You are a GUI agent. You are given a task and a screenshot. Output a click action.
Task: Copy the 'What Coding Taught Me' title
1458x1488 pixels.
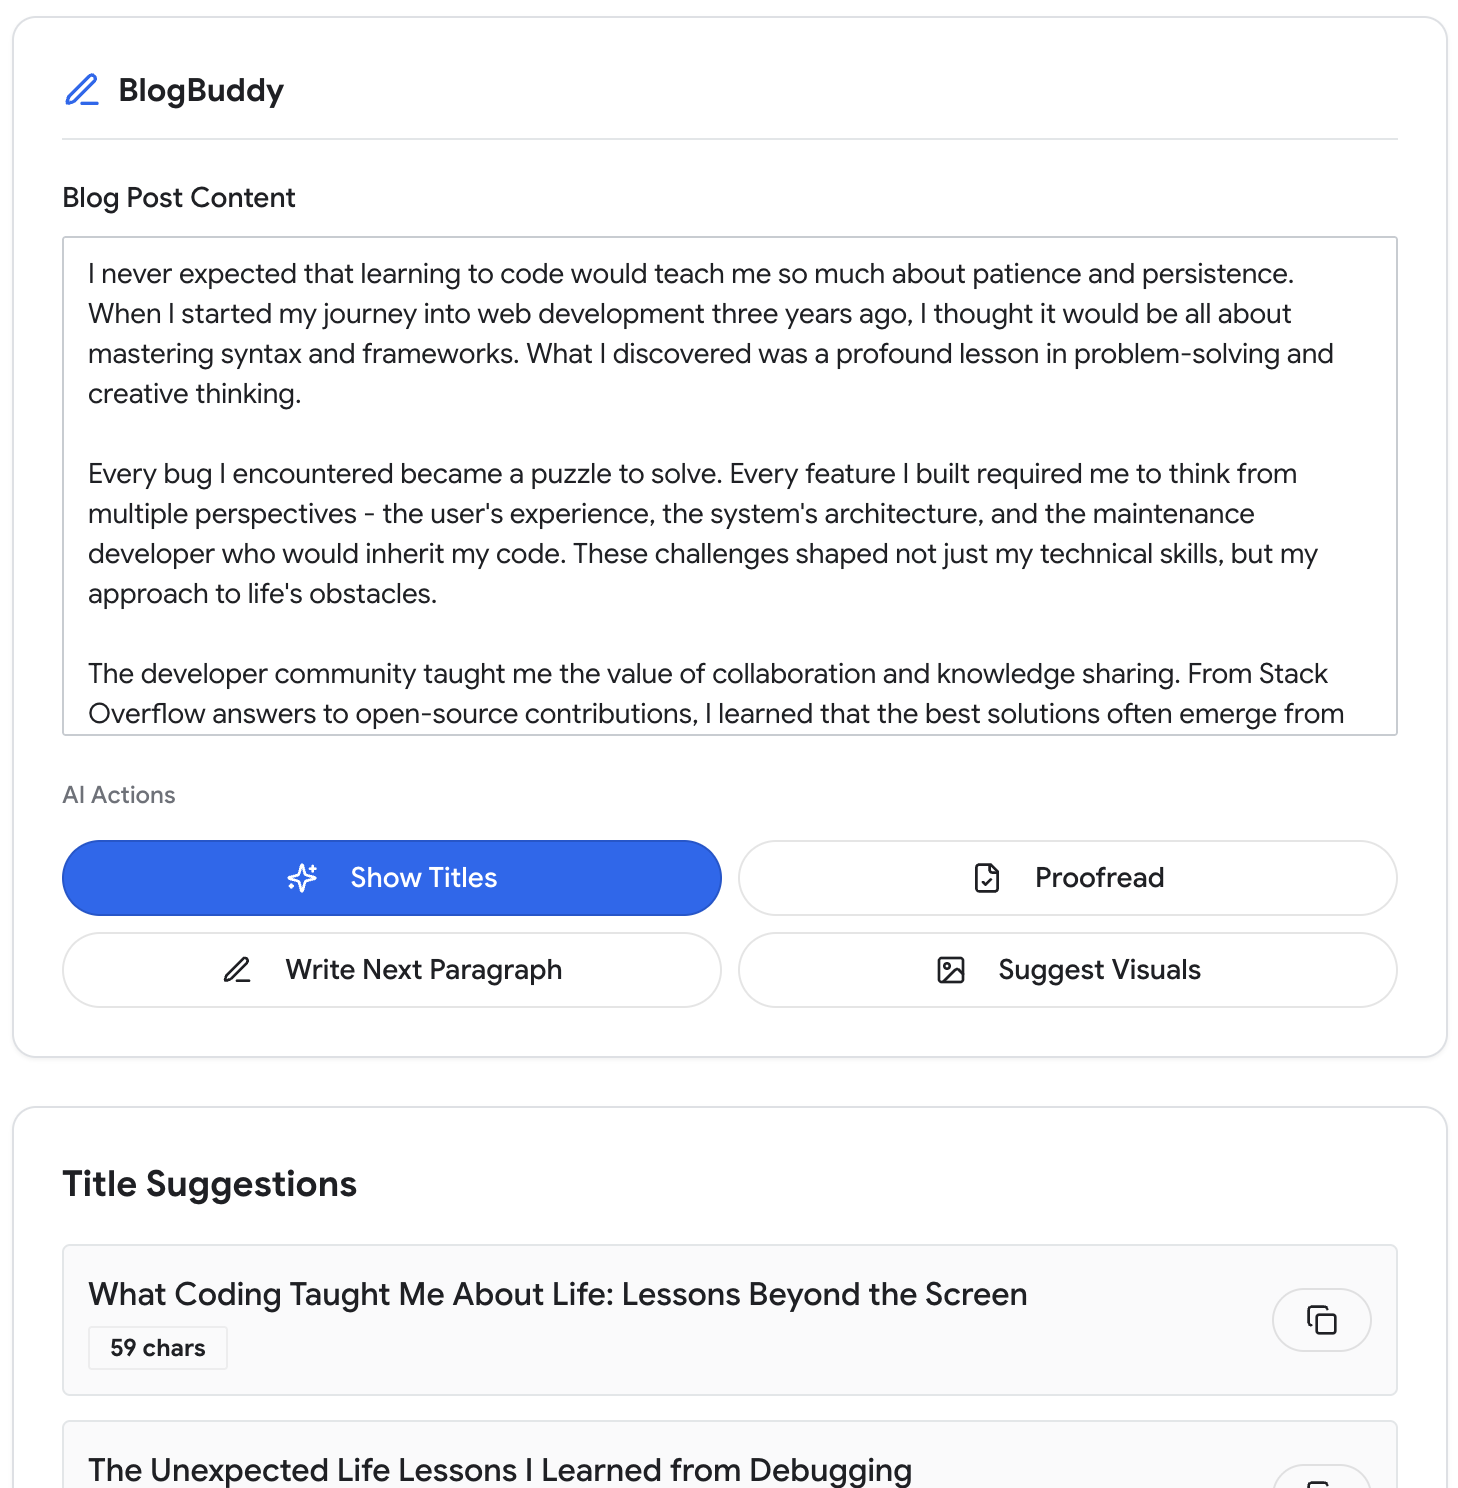pyautogui.click(x=1321, y=1320)
